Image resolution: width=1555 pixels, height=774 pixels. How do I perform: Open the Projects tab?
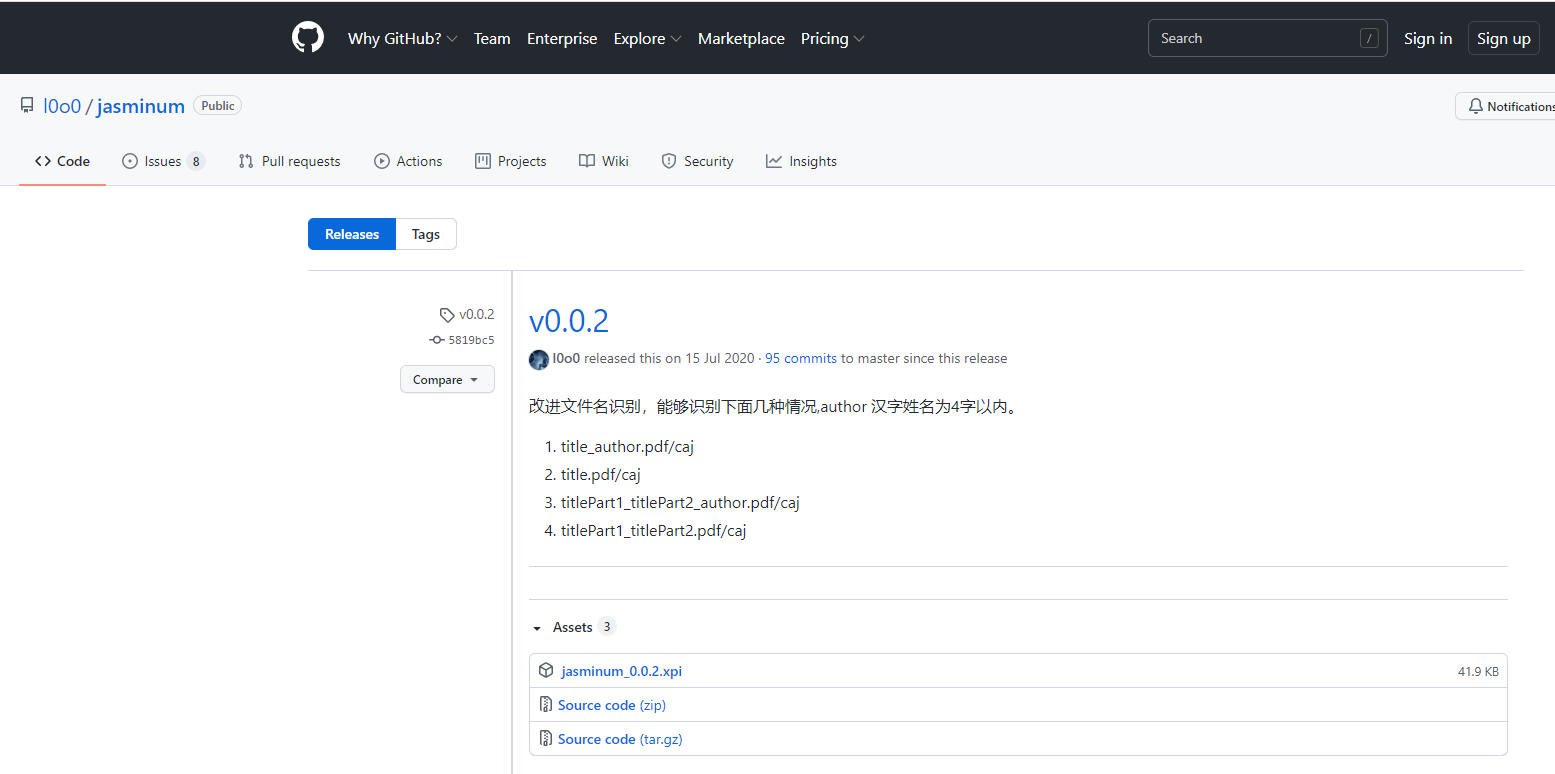pyautogui.click(x=511, y=161)
